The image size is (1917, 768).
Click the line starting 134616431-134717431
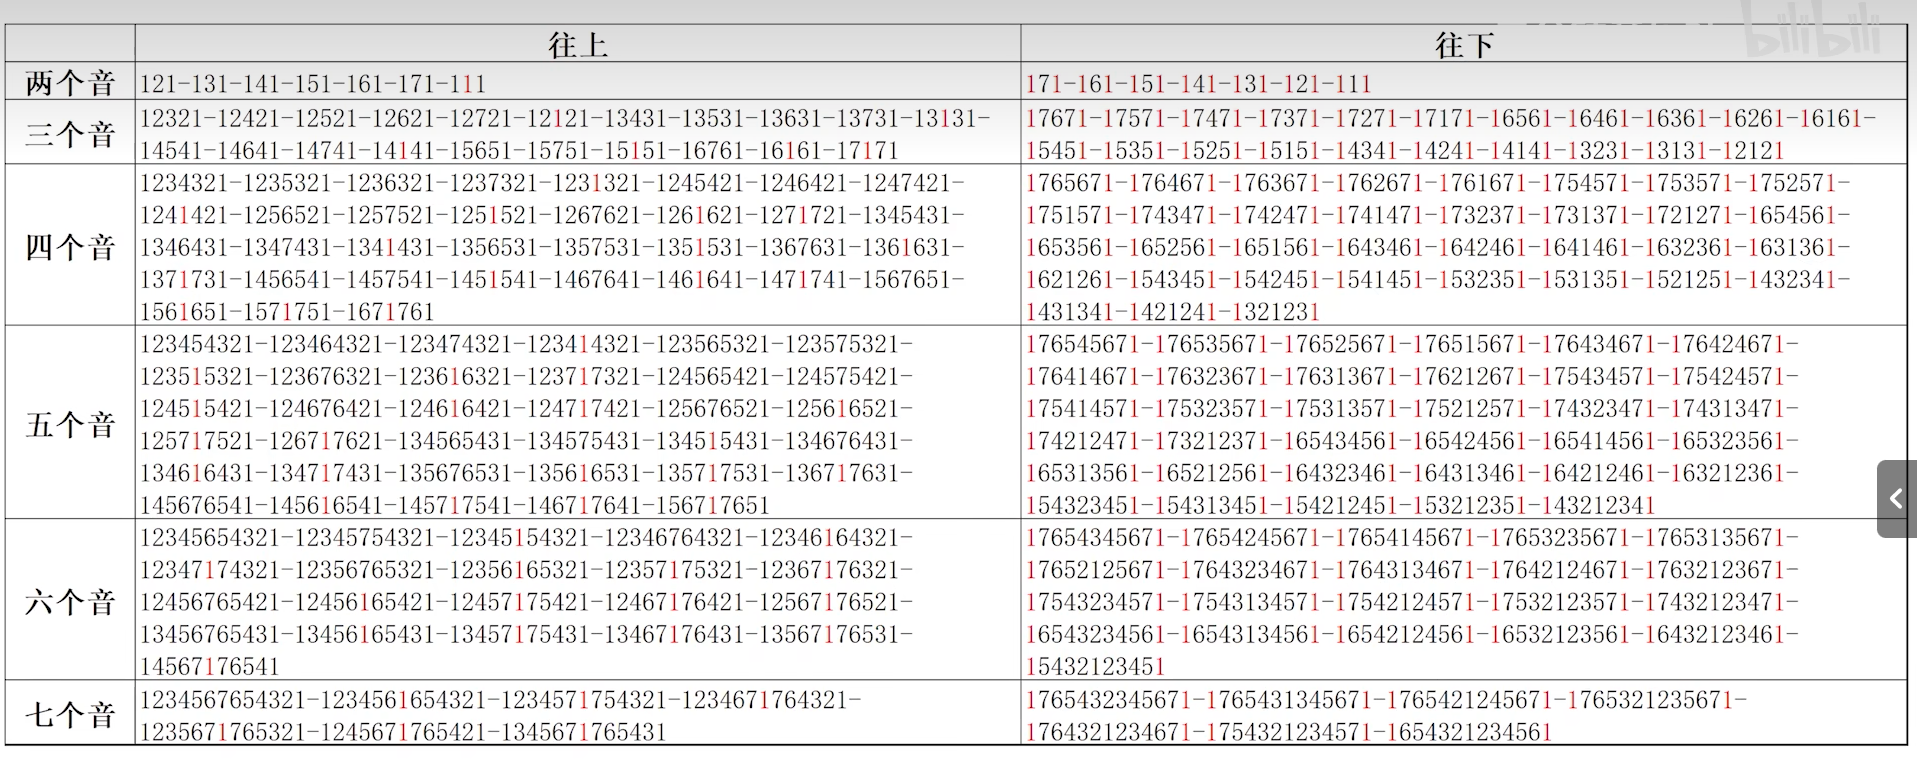[527, 472]
